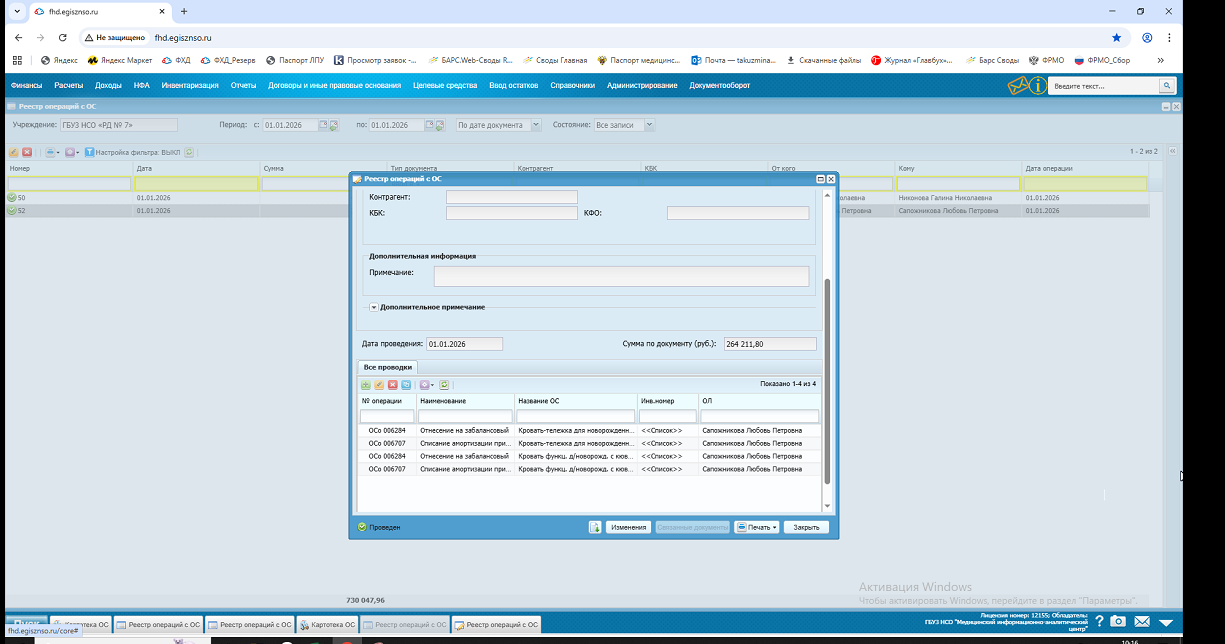Viewport: 1225px width, 644px height.
Task: Open the Справочники menu
Action: coord(572,86)
